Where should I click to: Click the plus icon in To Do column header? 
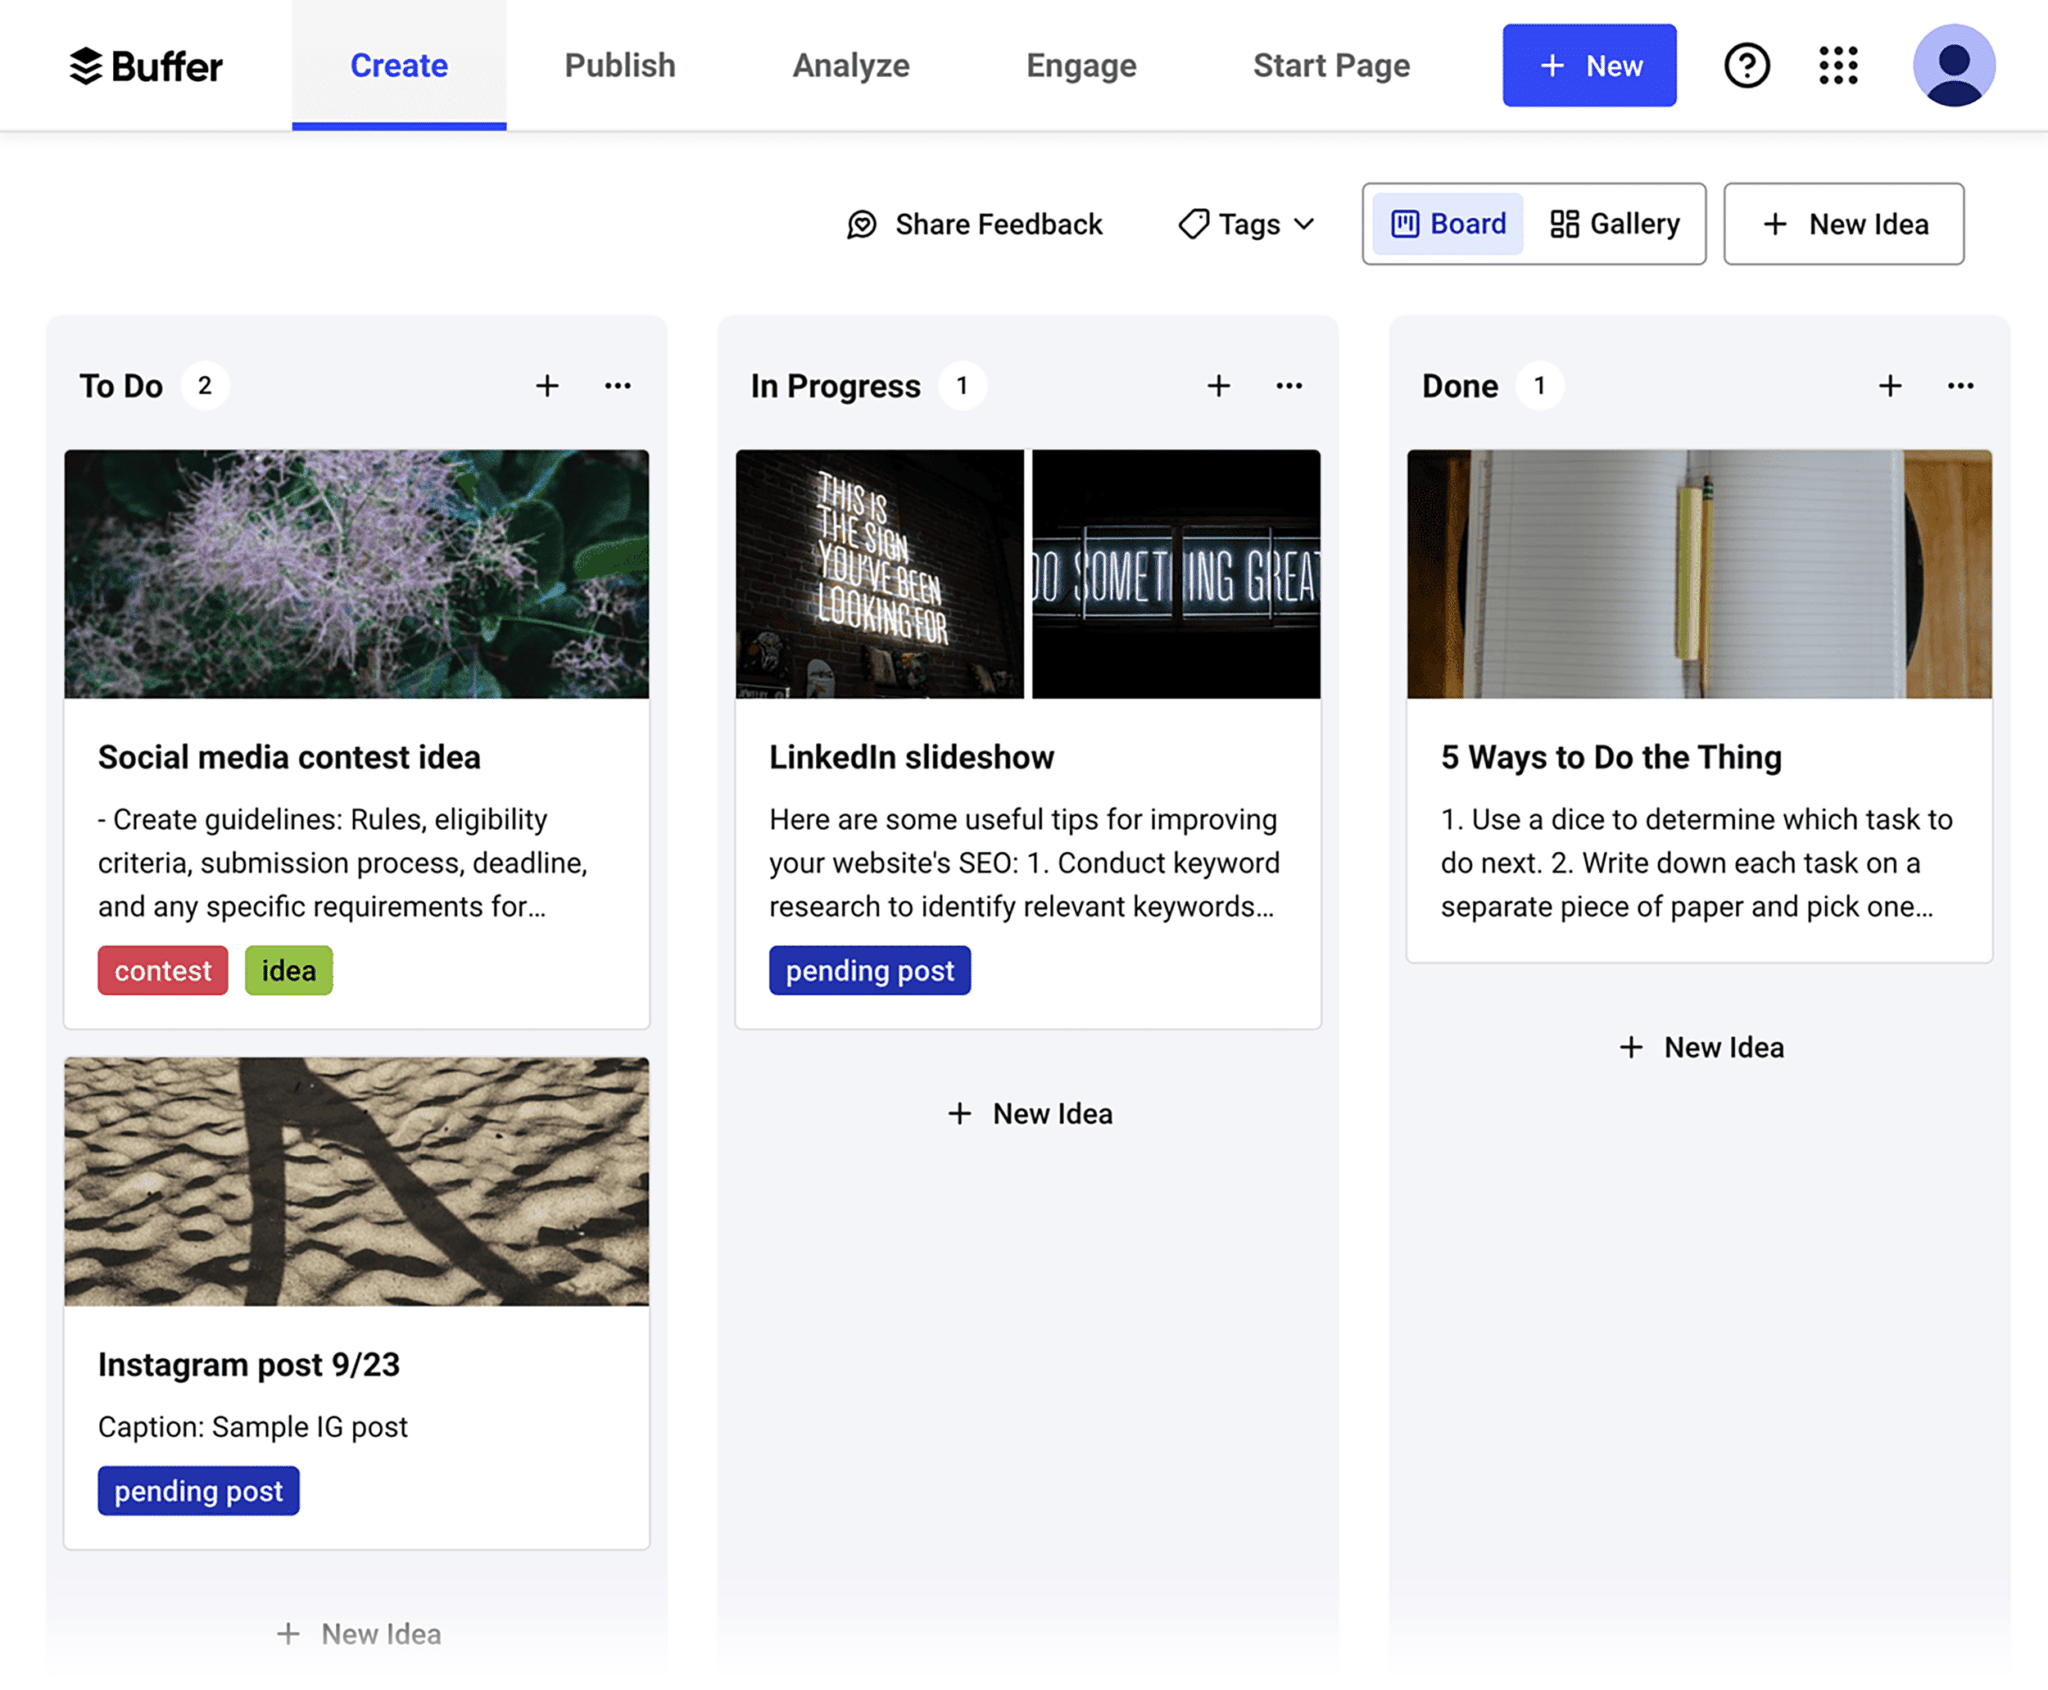coord(547,386)
